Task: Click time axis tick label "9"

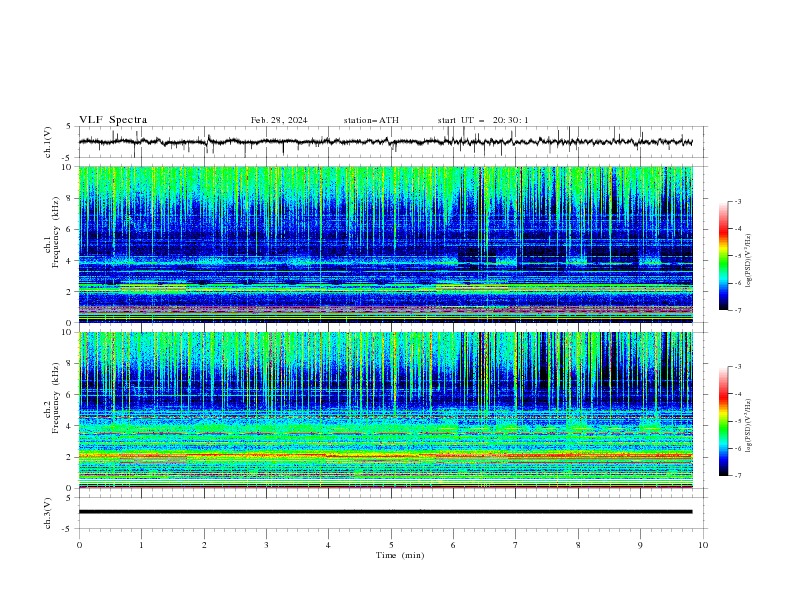Action: click(640, 545)
